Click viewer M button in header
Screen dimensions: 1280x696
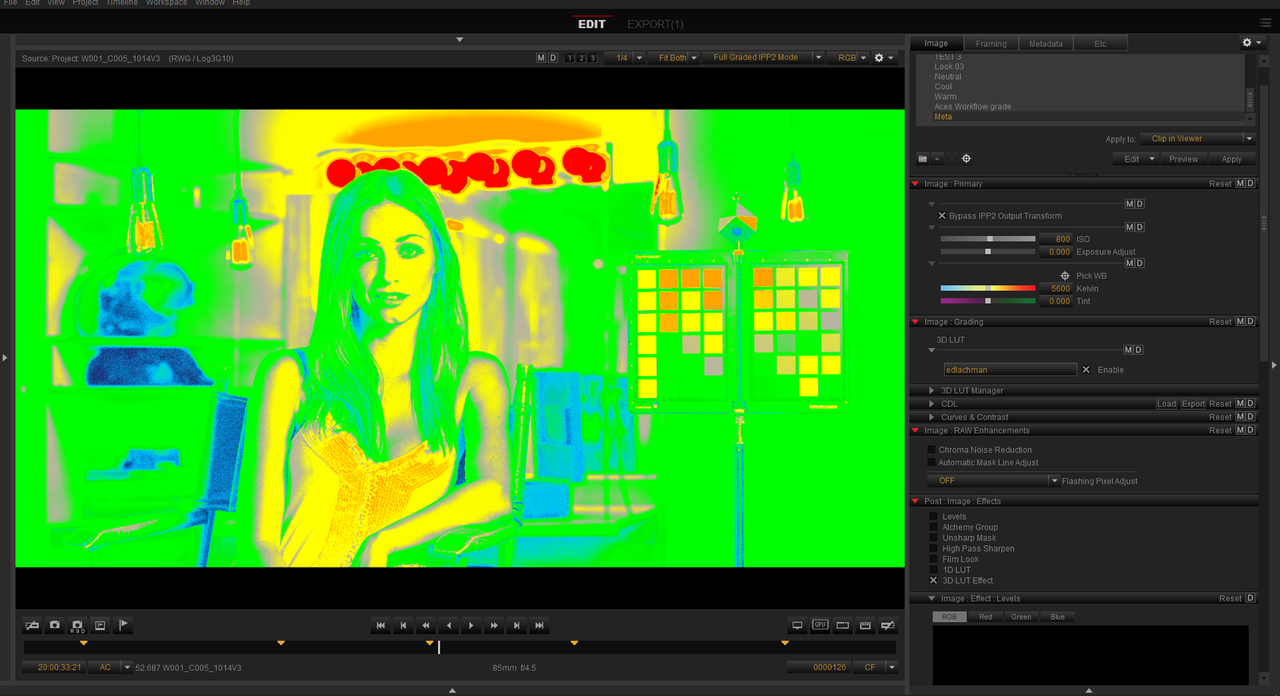point(541,58)
